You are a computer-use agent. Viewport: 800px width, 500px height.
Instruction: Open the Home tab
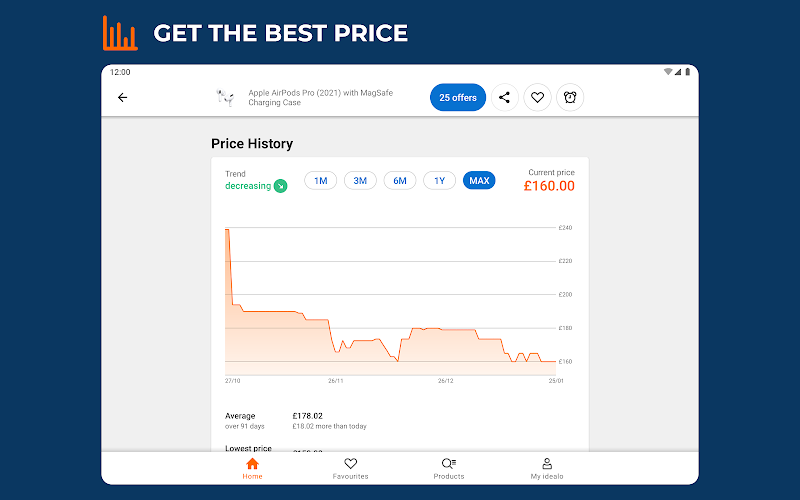click(252, 468)
